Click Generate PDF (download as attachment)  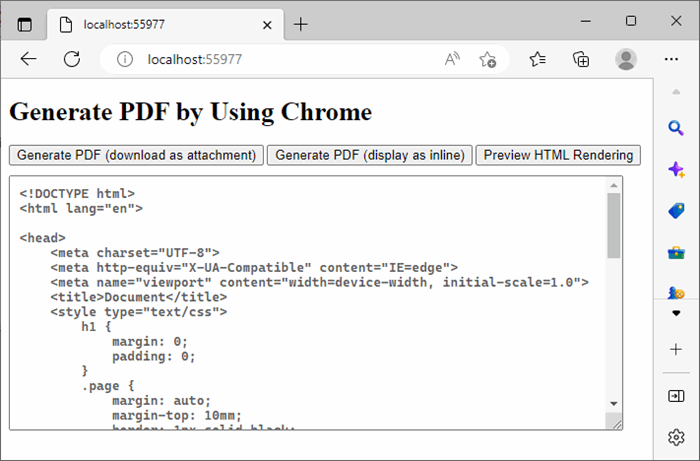pos(136,155)
